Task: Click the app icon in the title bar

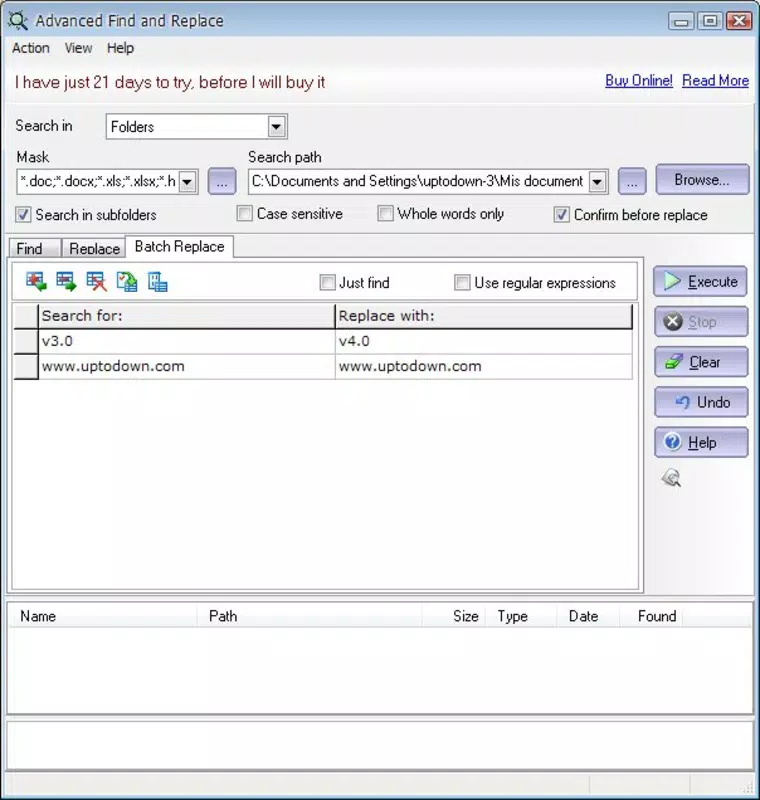Action: (x=18, y=20)
